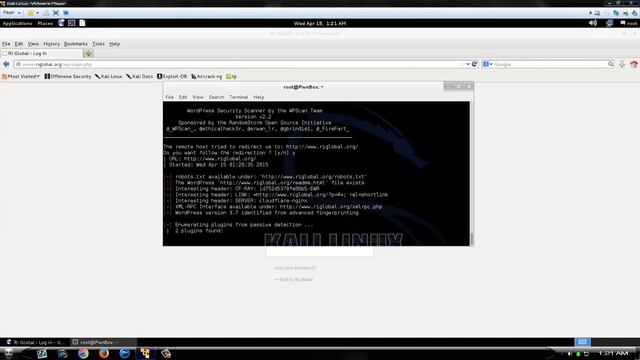Reload the page with refresh icon
640x360 pixels.
(474, 64)
